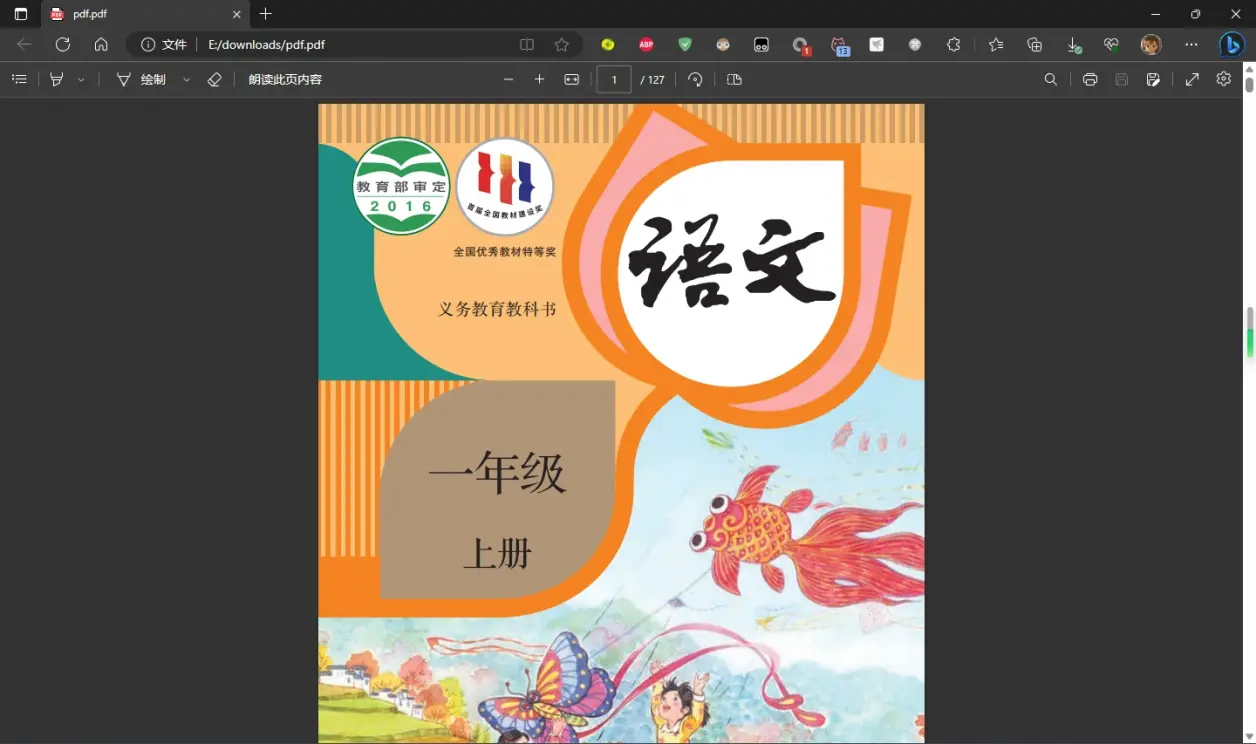Open the user profile avatar

[x=1151, y=44]
